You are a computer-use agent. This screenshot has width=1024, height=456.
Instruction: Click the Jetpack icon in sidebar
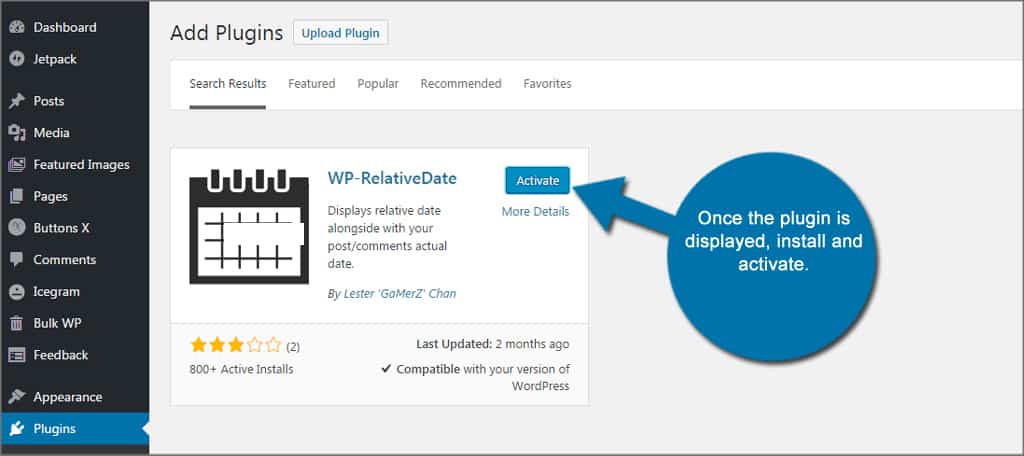(x=17, y=59)
